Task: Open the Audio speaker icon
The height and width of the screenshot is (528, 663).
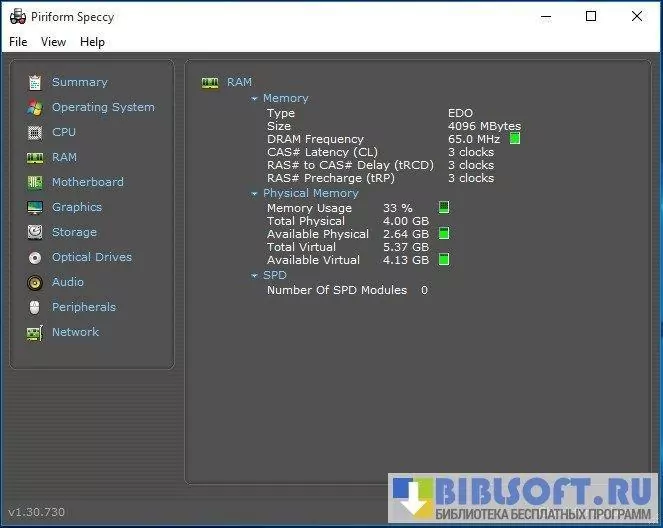Action: [x=35, y=282]
